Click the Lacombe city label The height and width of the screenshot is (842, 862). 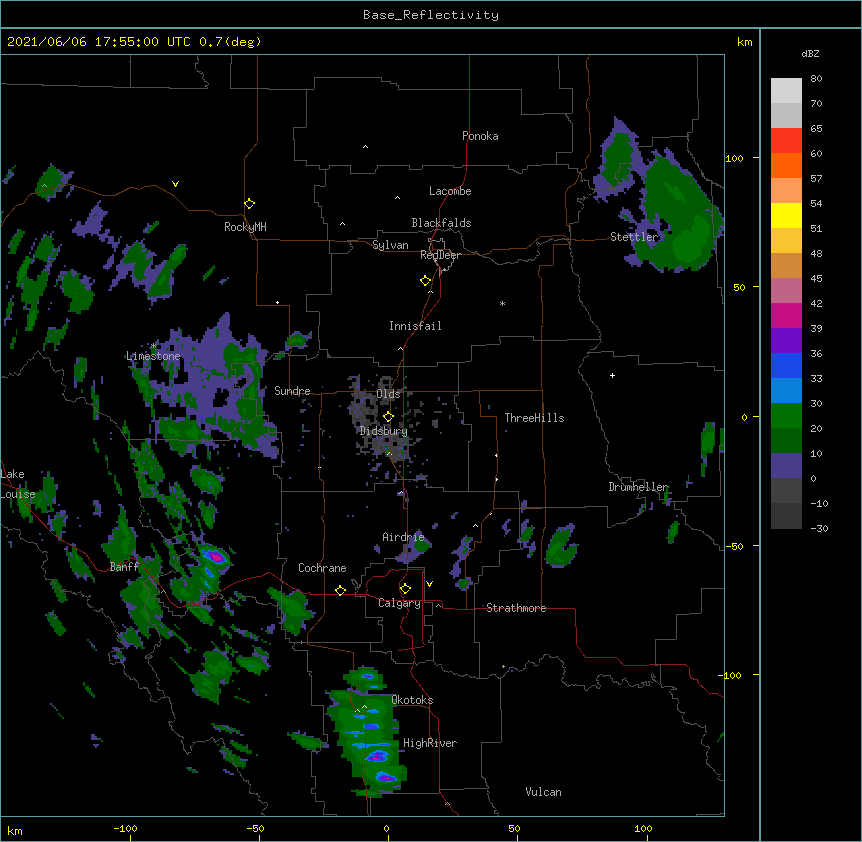point(450,191)
